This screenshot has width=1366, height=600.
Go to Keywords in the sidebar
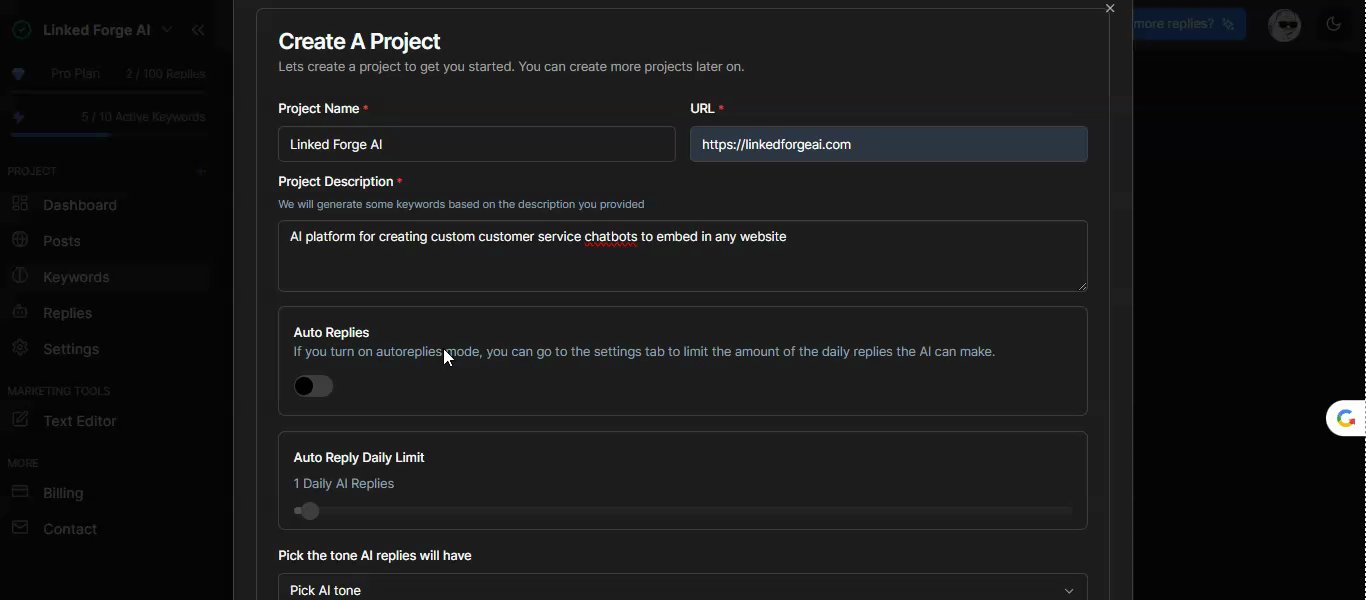[x=76, y=277]
